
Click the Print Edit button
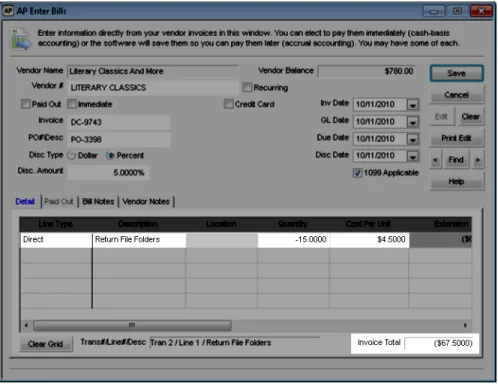click(456, 138)
